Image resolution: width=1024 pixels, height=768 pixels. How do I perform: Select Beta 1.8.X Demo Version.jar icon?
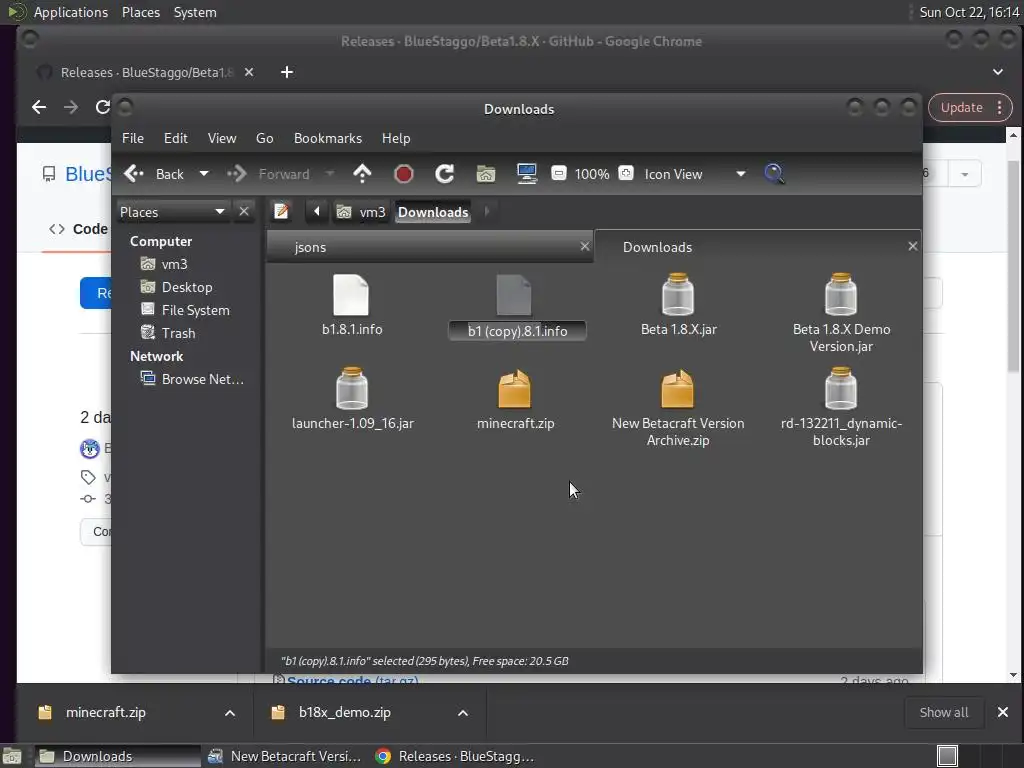840,295
